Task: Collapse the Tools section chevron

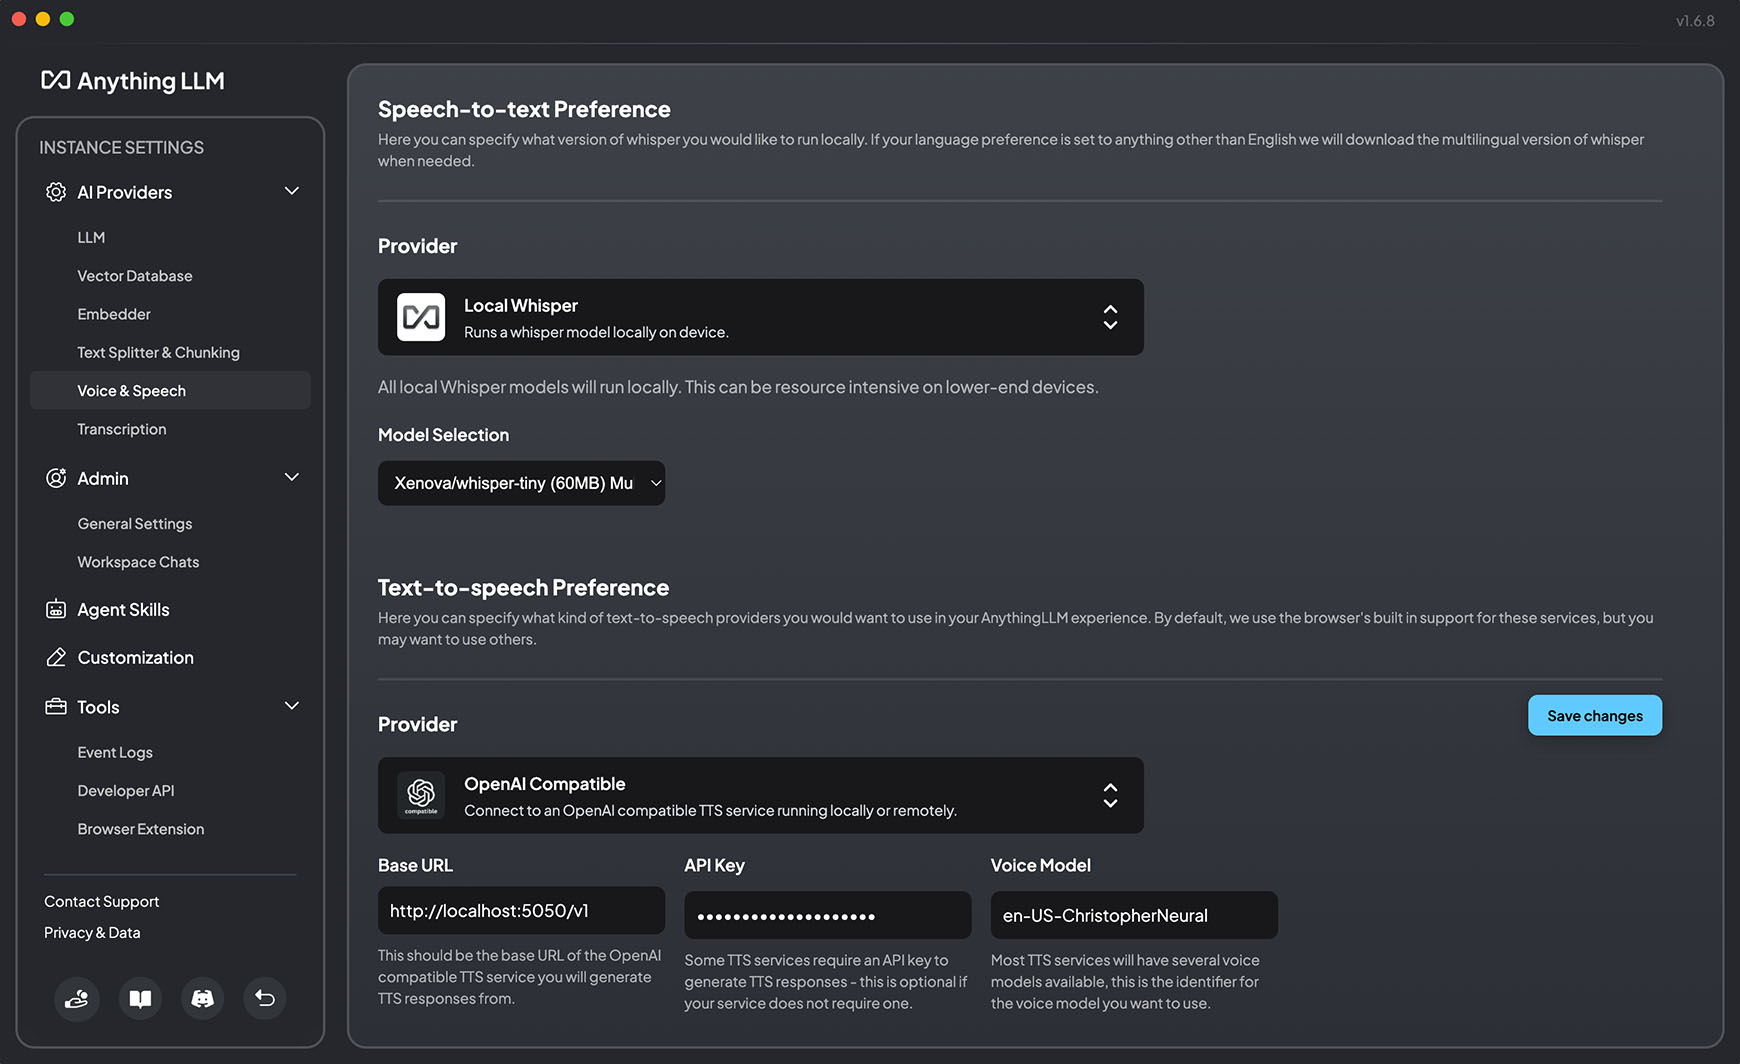Action: [292, 706]
